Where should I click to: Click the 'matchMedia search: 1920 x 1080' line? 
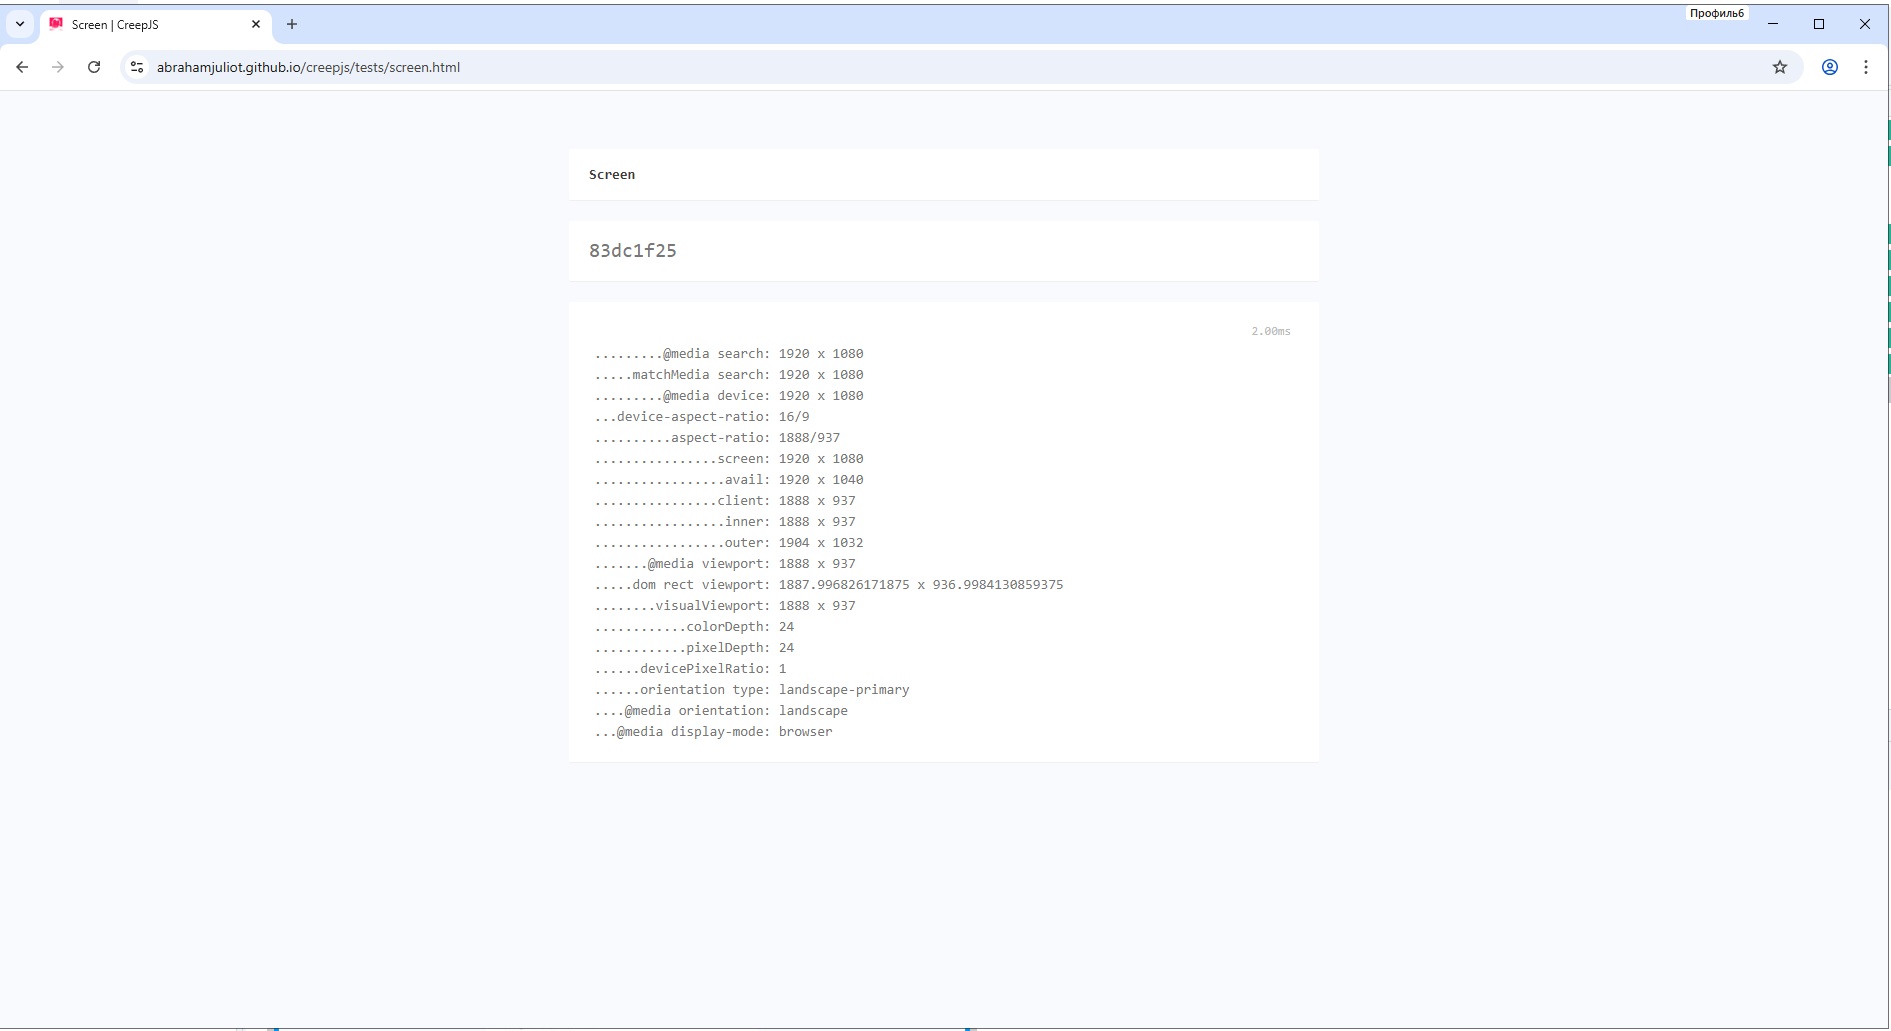(x=729, y=375)
